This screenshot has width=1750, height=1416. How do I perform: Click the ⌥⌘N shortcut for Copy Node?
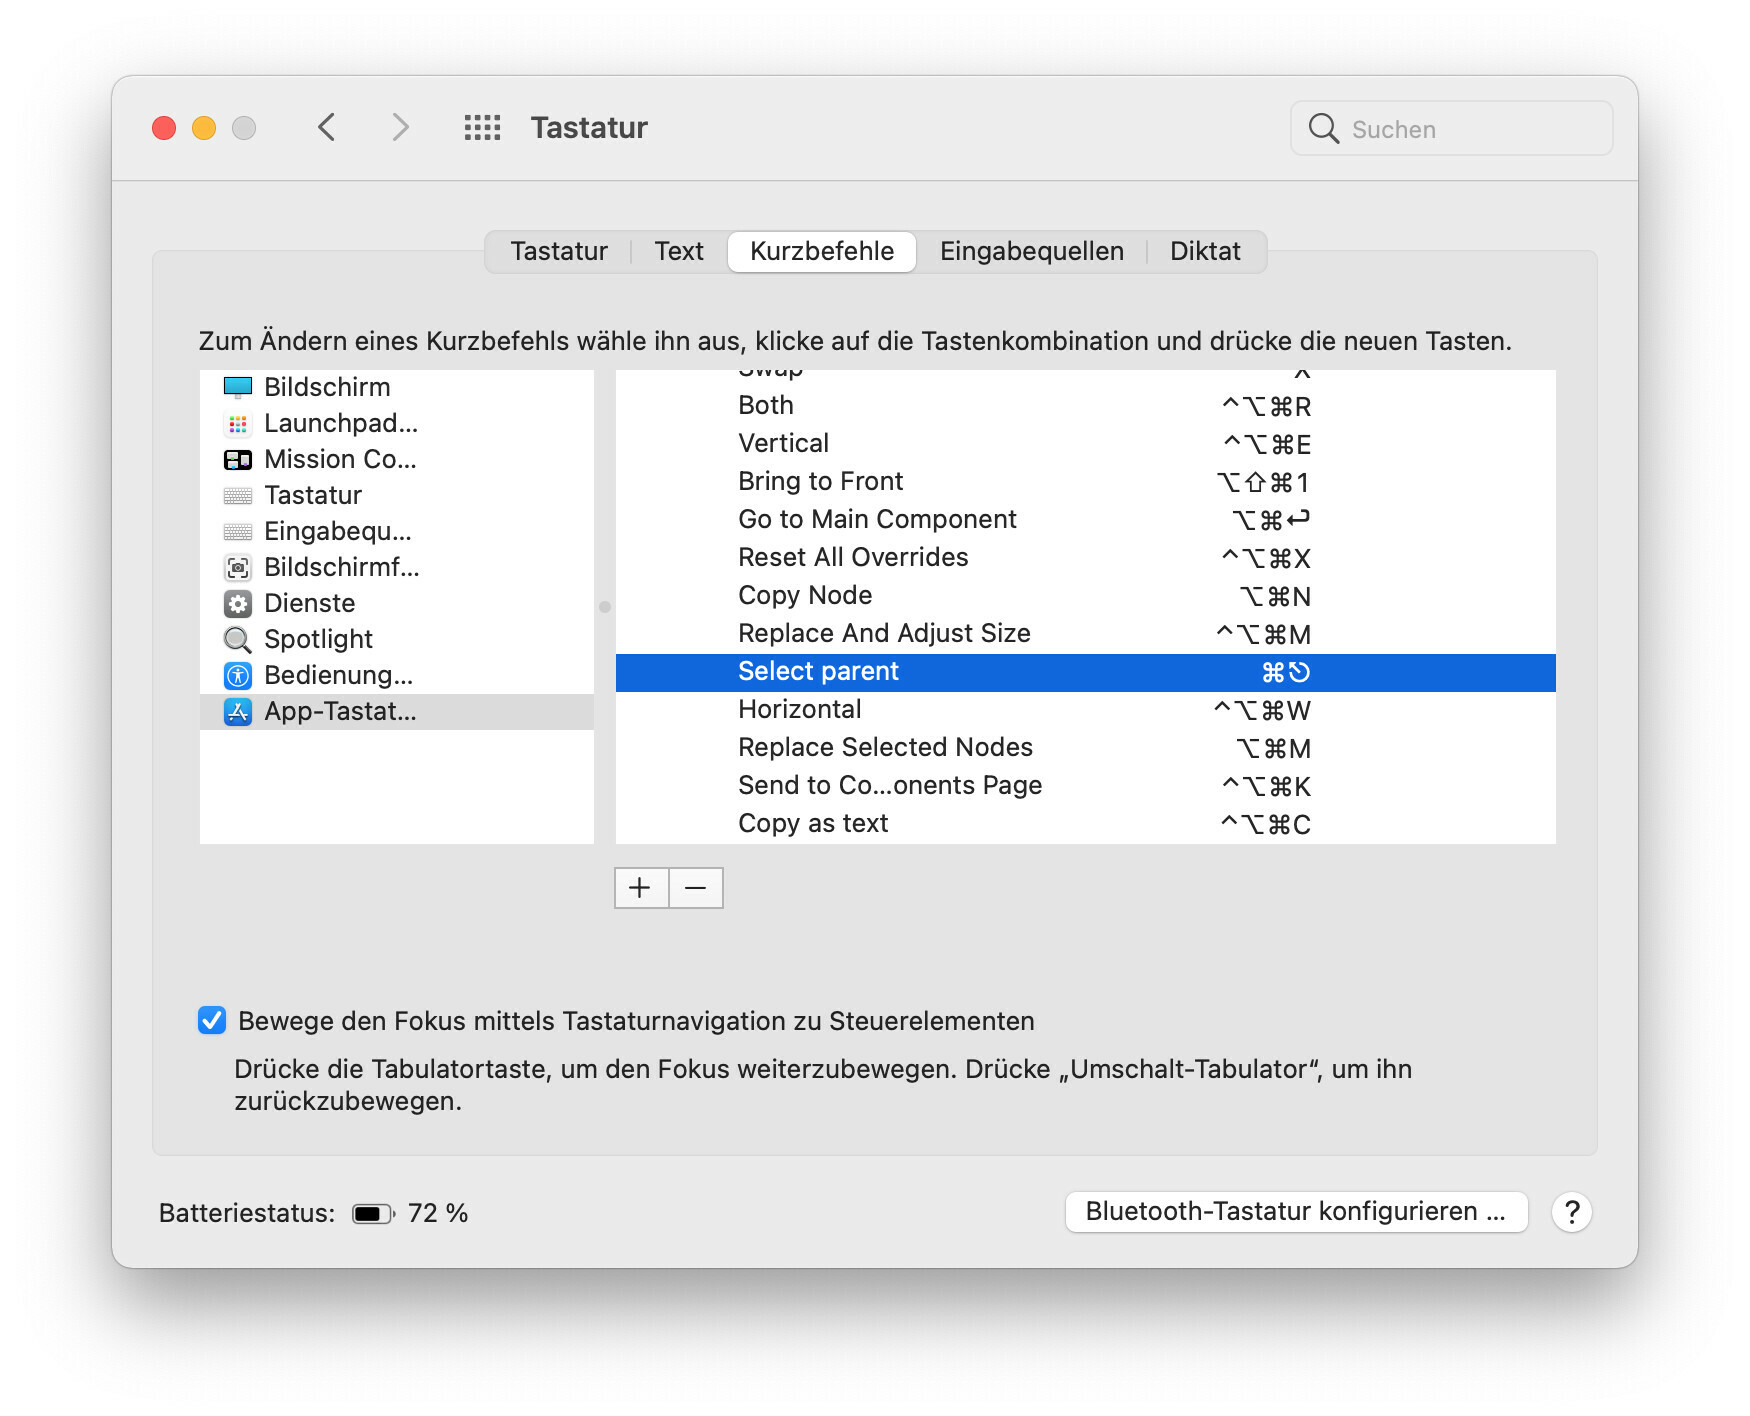(x=1276, y=597)
